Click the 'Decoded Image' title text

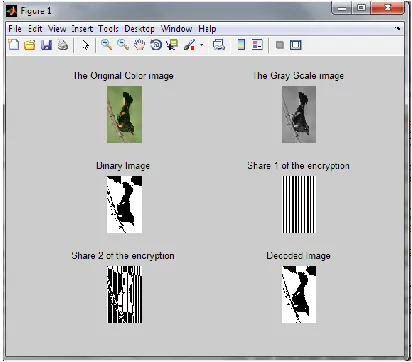click(x=298, y=256)
